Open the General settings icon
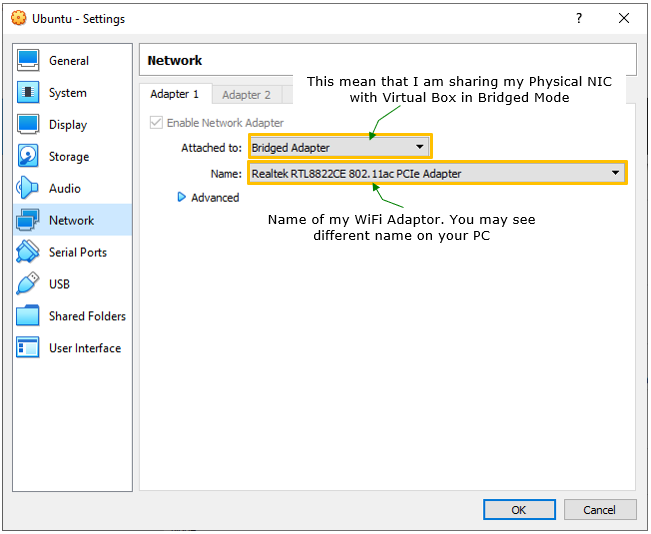651x534 pixels. pos(28,60)
